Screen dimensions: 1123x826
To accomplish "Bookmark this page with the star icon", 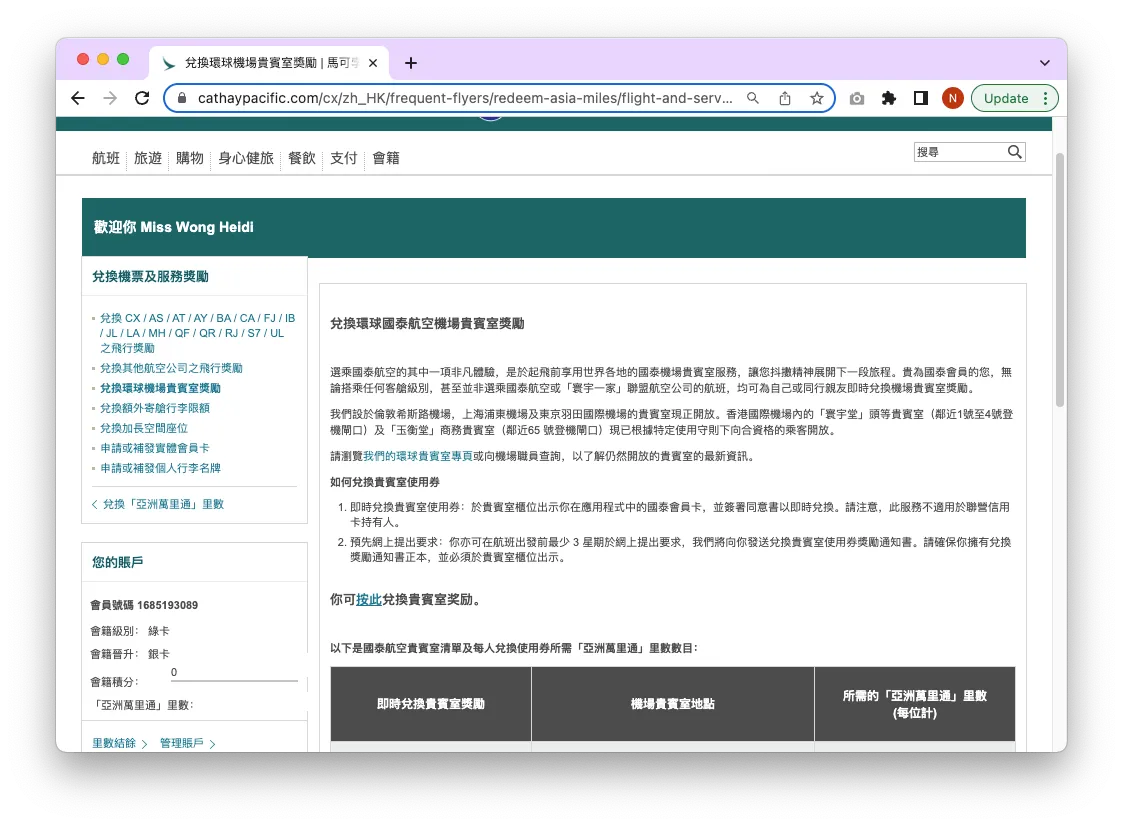I will tap(816, 98).
